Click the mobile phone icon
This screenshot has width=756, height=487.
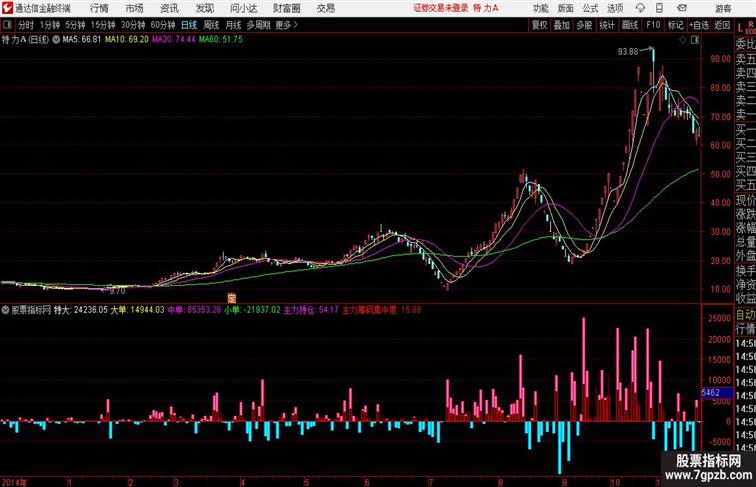(659, 8)
